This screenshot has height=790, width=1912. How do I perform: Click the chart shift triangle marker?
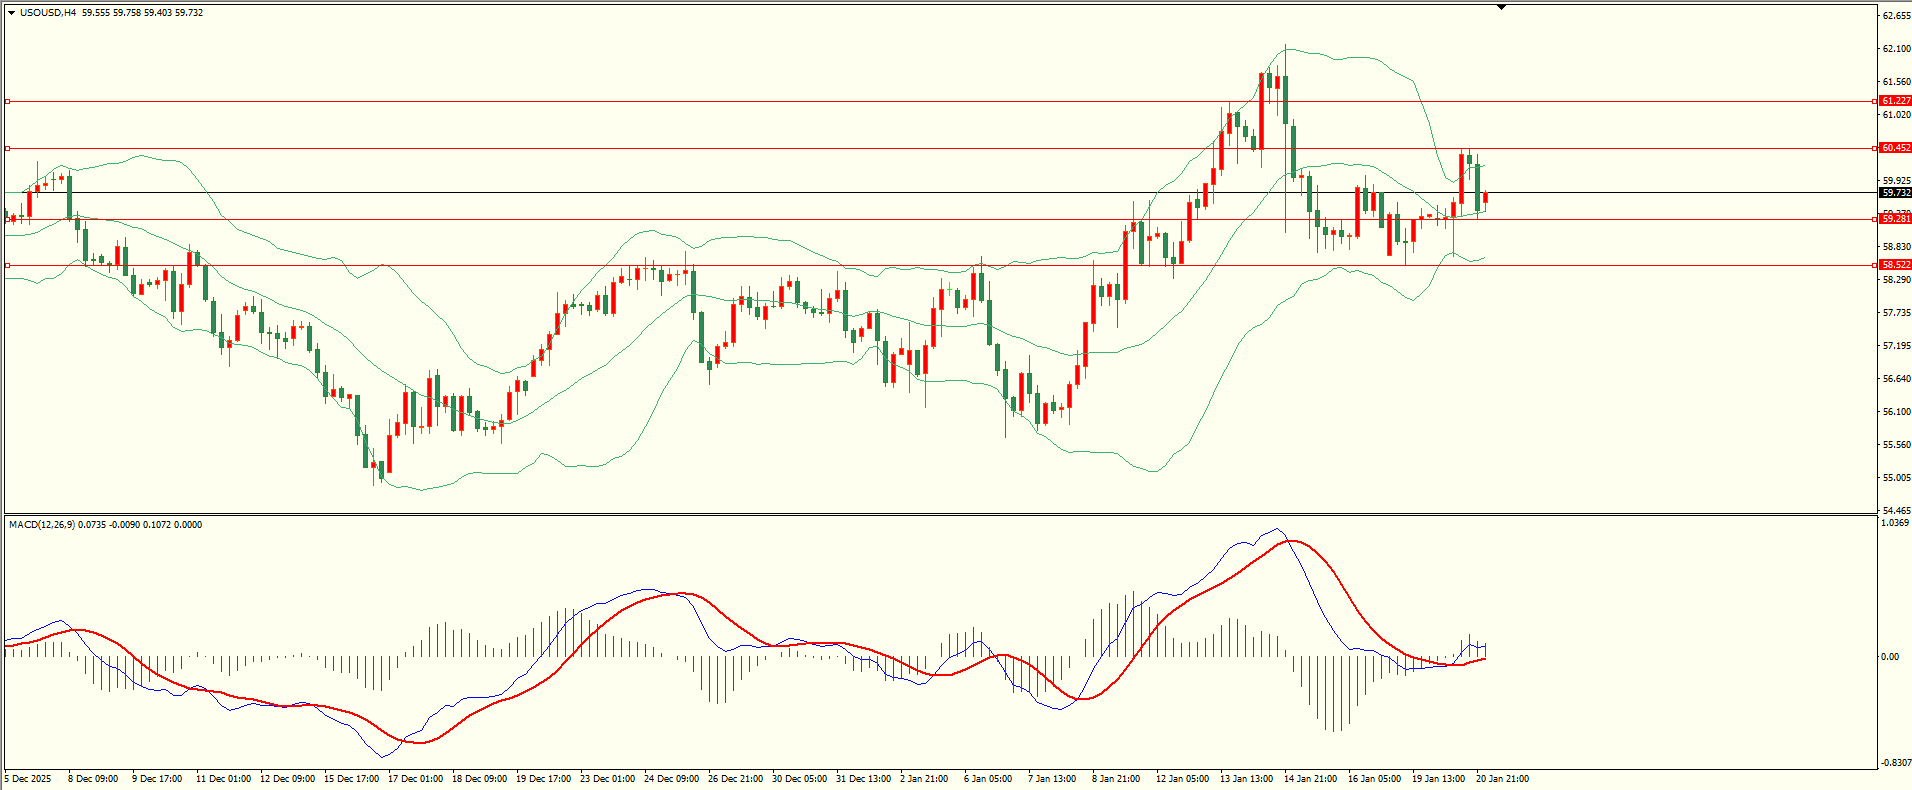1501,7
